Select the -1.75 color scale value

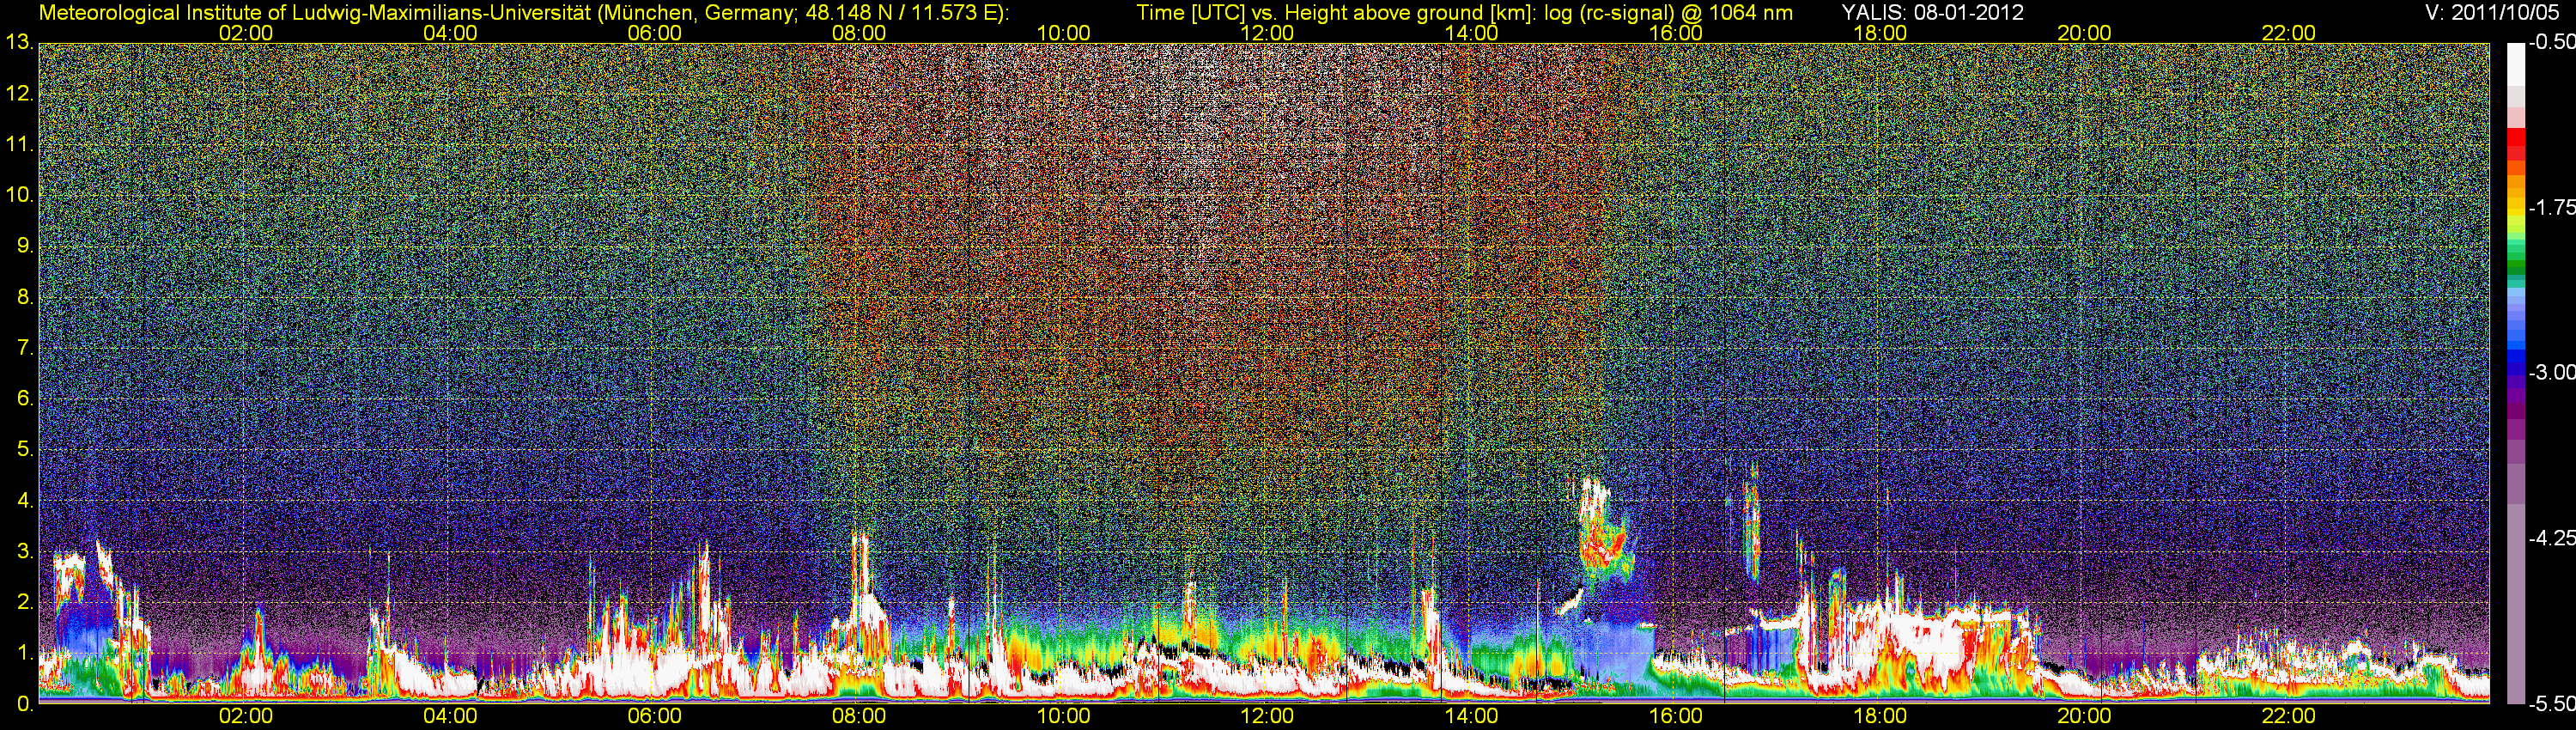(2551, 208)
